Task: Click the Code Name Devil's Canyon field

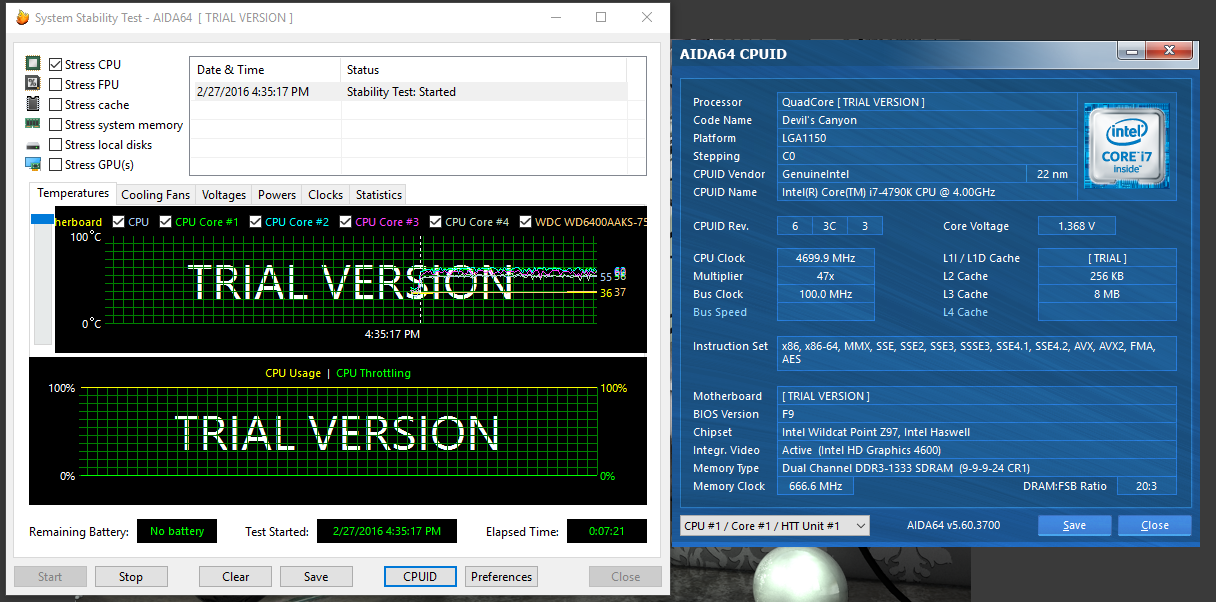Action: pos(928,120)
